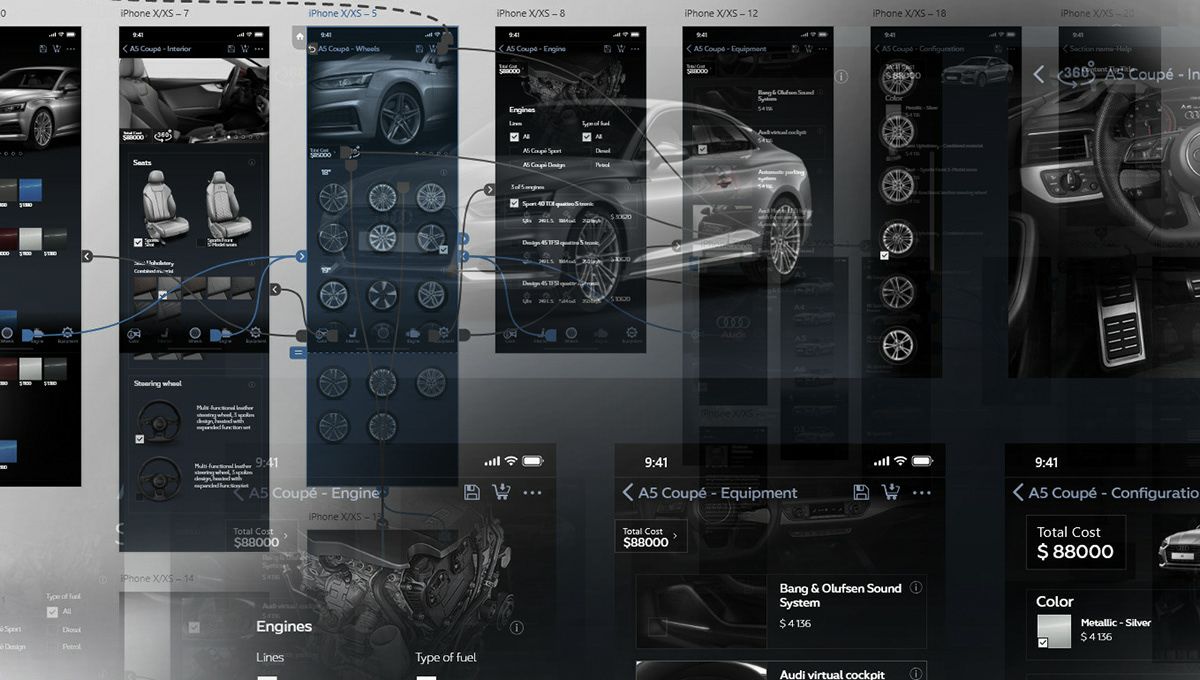Select artboard label iPhone X/XS – 5
This screenshot has width=1200, height=680.
(342, 14)
